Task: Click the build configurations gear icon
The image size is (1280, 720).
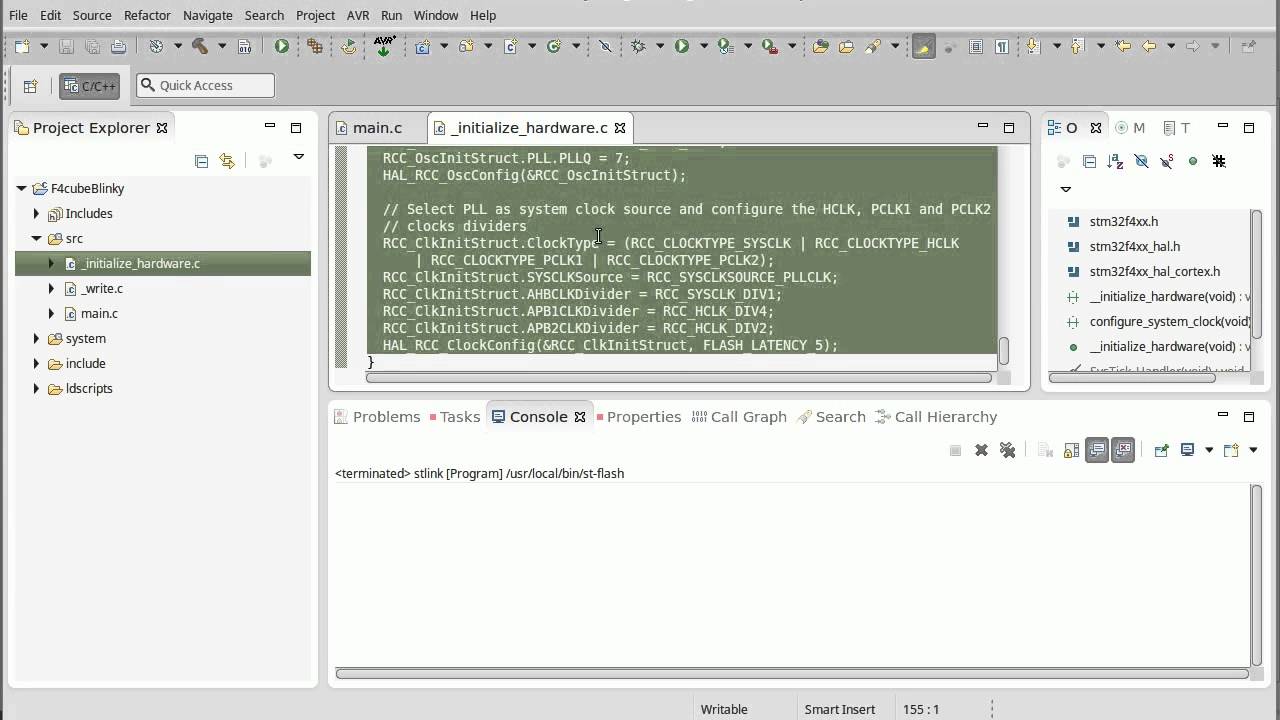Action: tap(156, 46)
